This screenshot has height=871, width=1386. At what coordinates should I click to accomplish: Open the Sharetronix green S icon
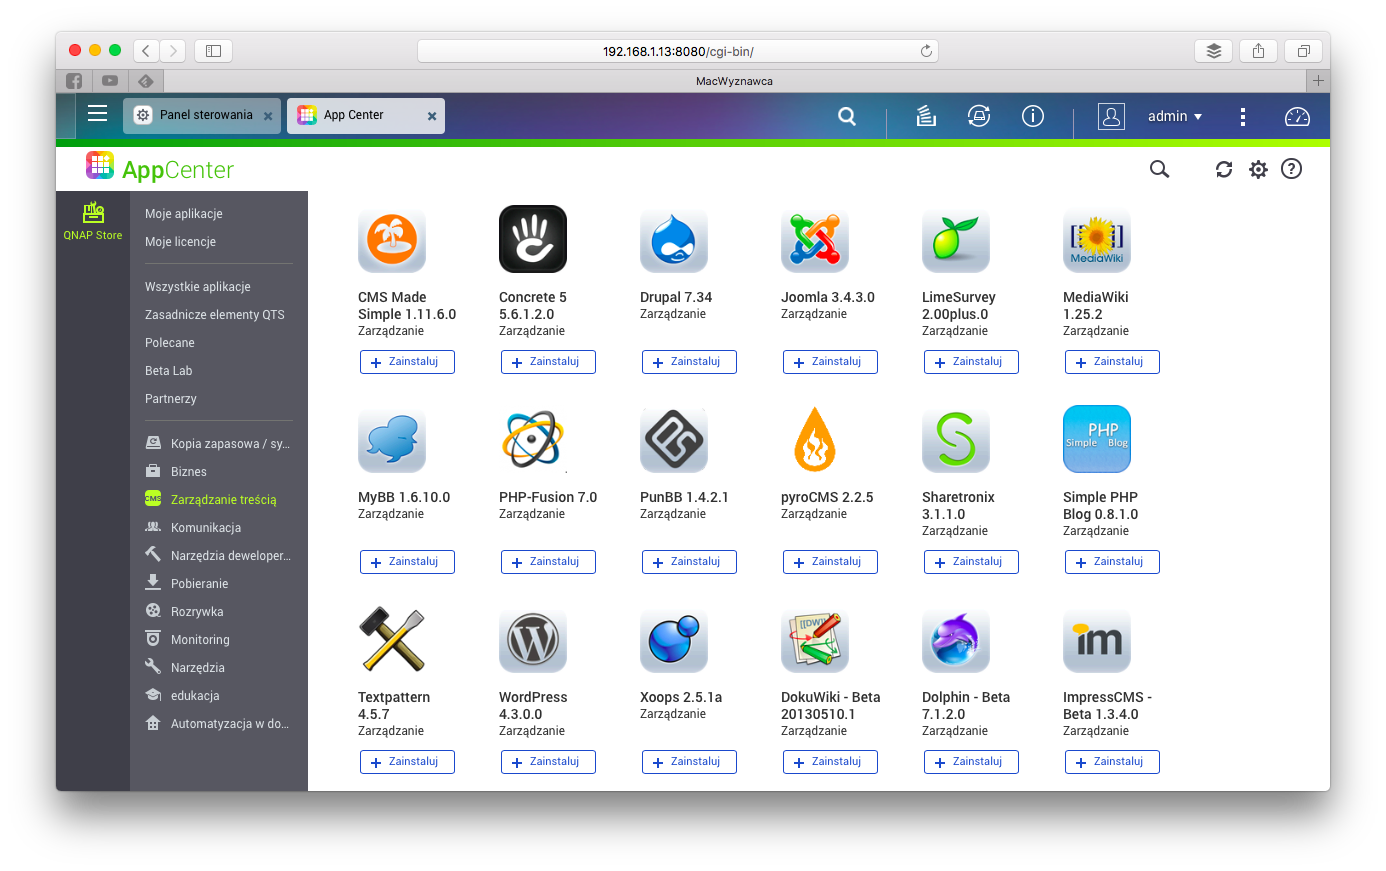956,439
